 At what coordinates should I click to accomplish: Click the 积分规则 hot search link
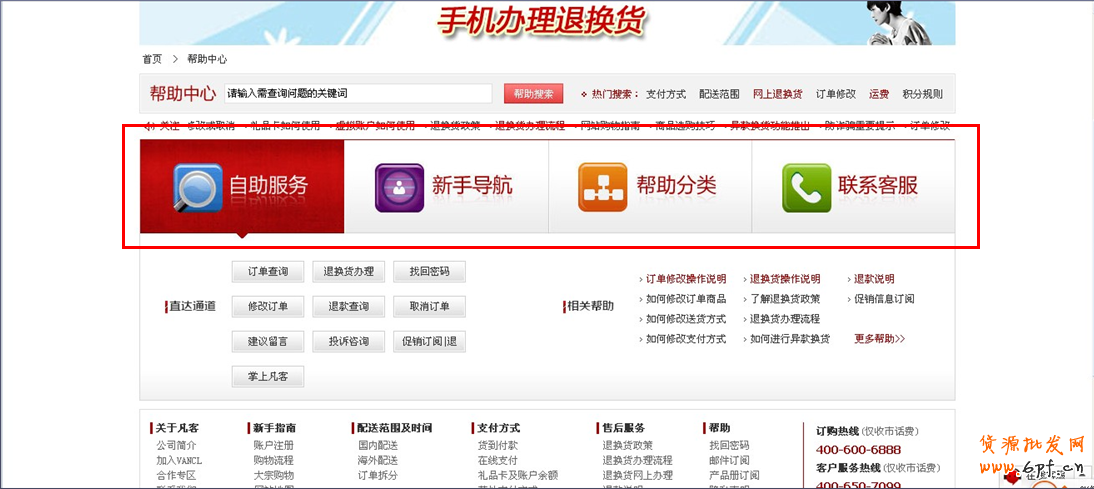coord(922,94)
